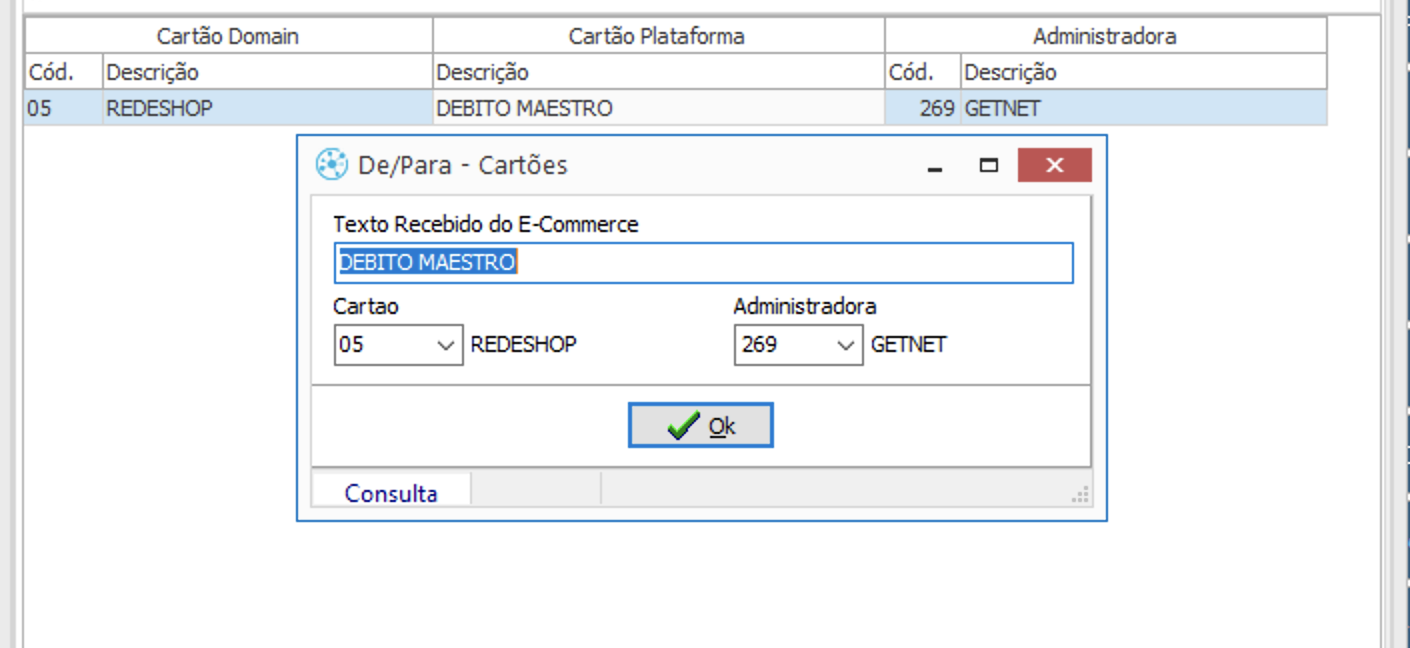
Task: Switch to the Consulta tab
Action: click(x=391, y=493)
